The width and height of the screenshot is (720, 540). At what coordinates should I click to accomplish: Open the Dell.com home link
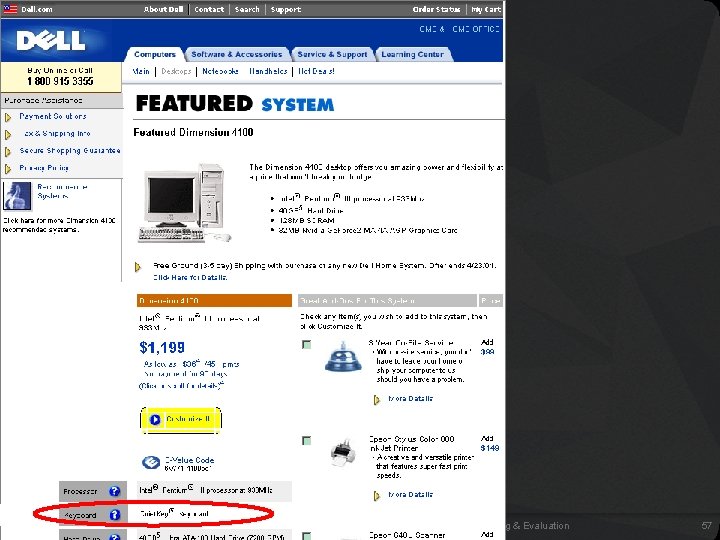[37, 9]
